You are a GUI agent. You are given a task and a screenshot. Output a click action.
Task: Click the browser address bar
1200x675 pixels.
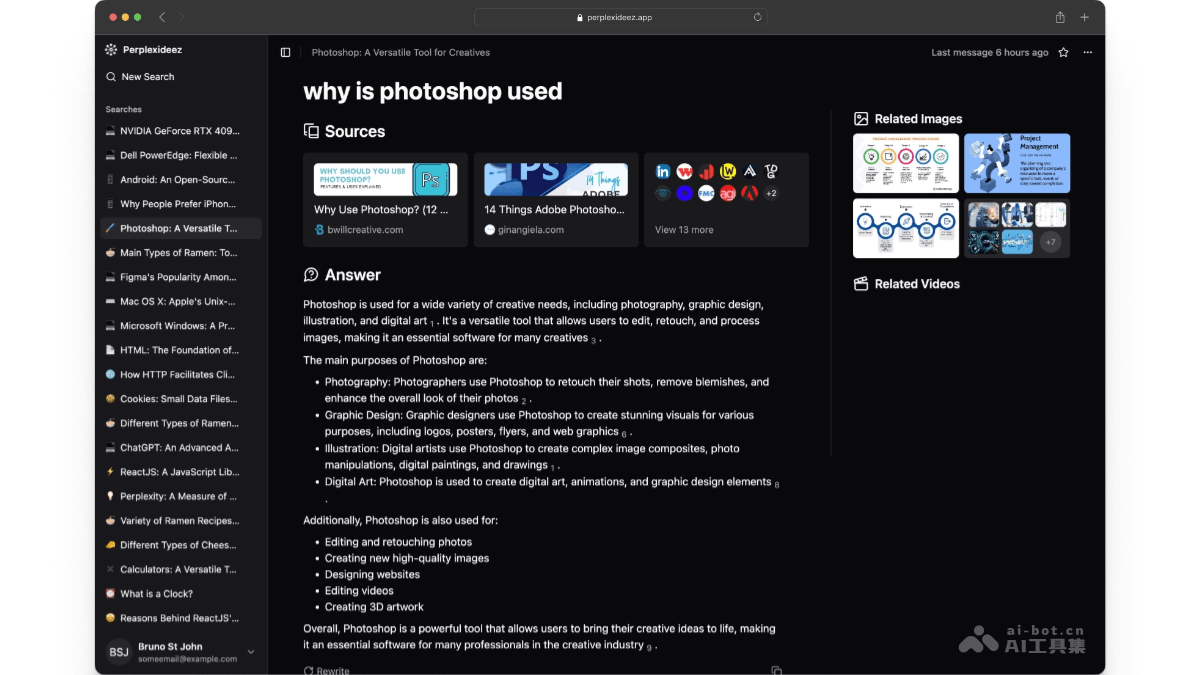[x=620, y=17]
